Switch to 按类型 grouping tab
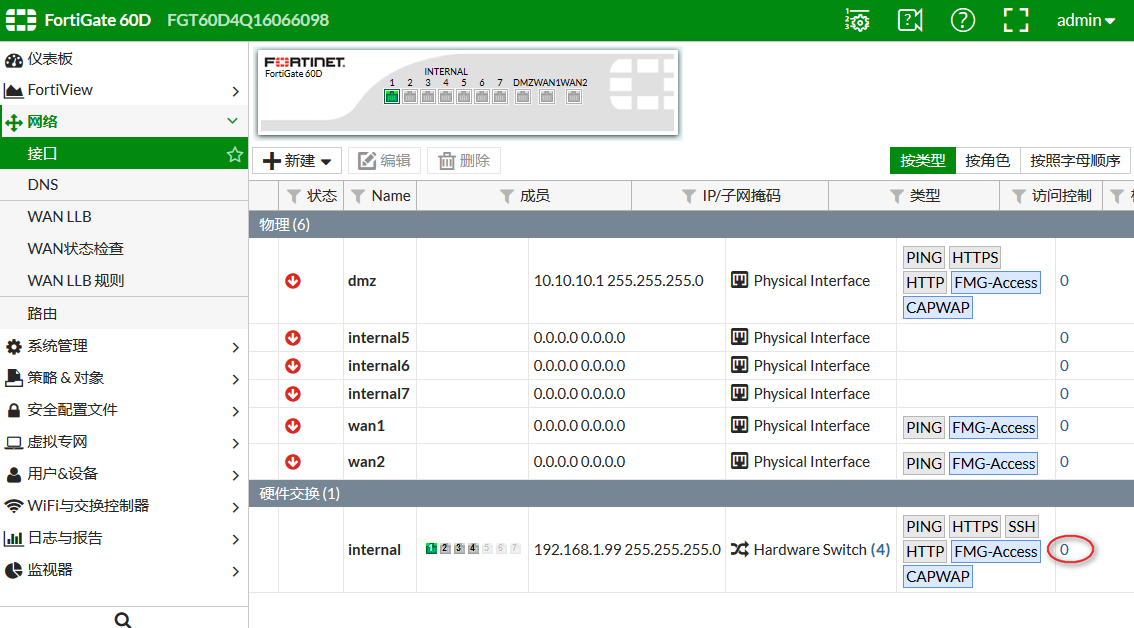1134x628 pixels. tap(922, 161)
